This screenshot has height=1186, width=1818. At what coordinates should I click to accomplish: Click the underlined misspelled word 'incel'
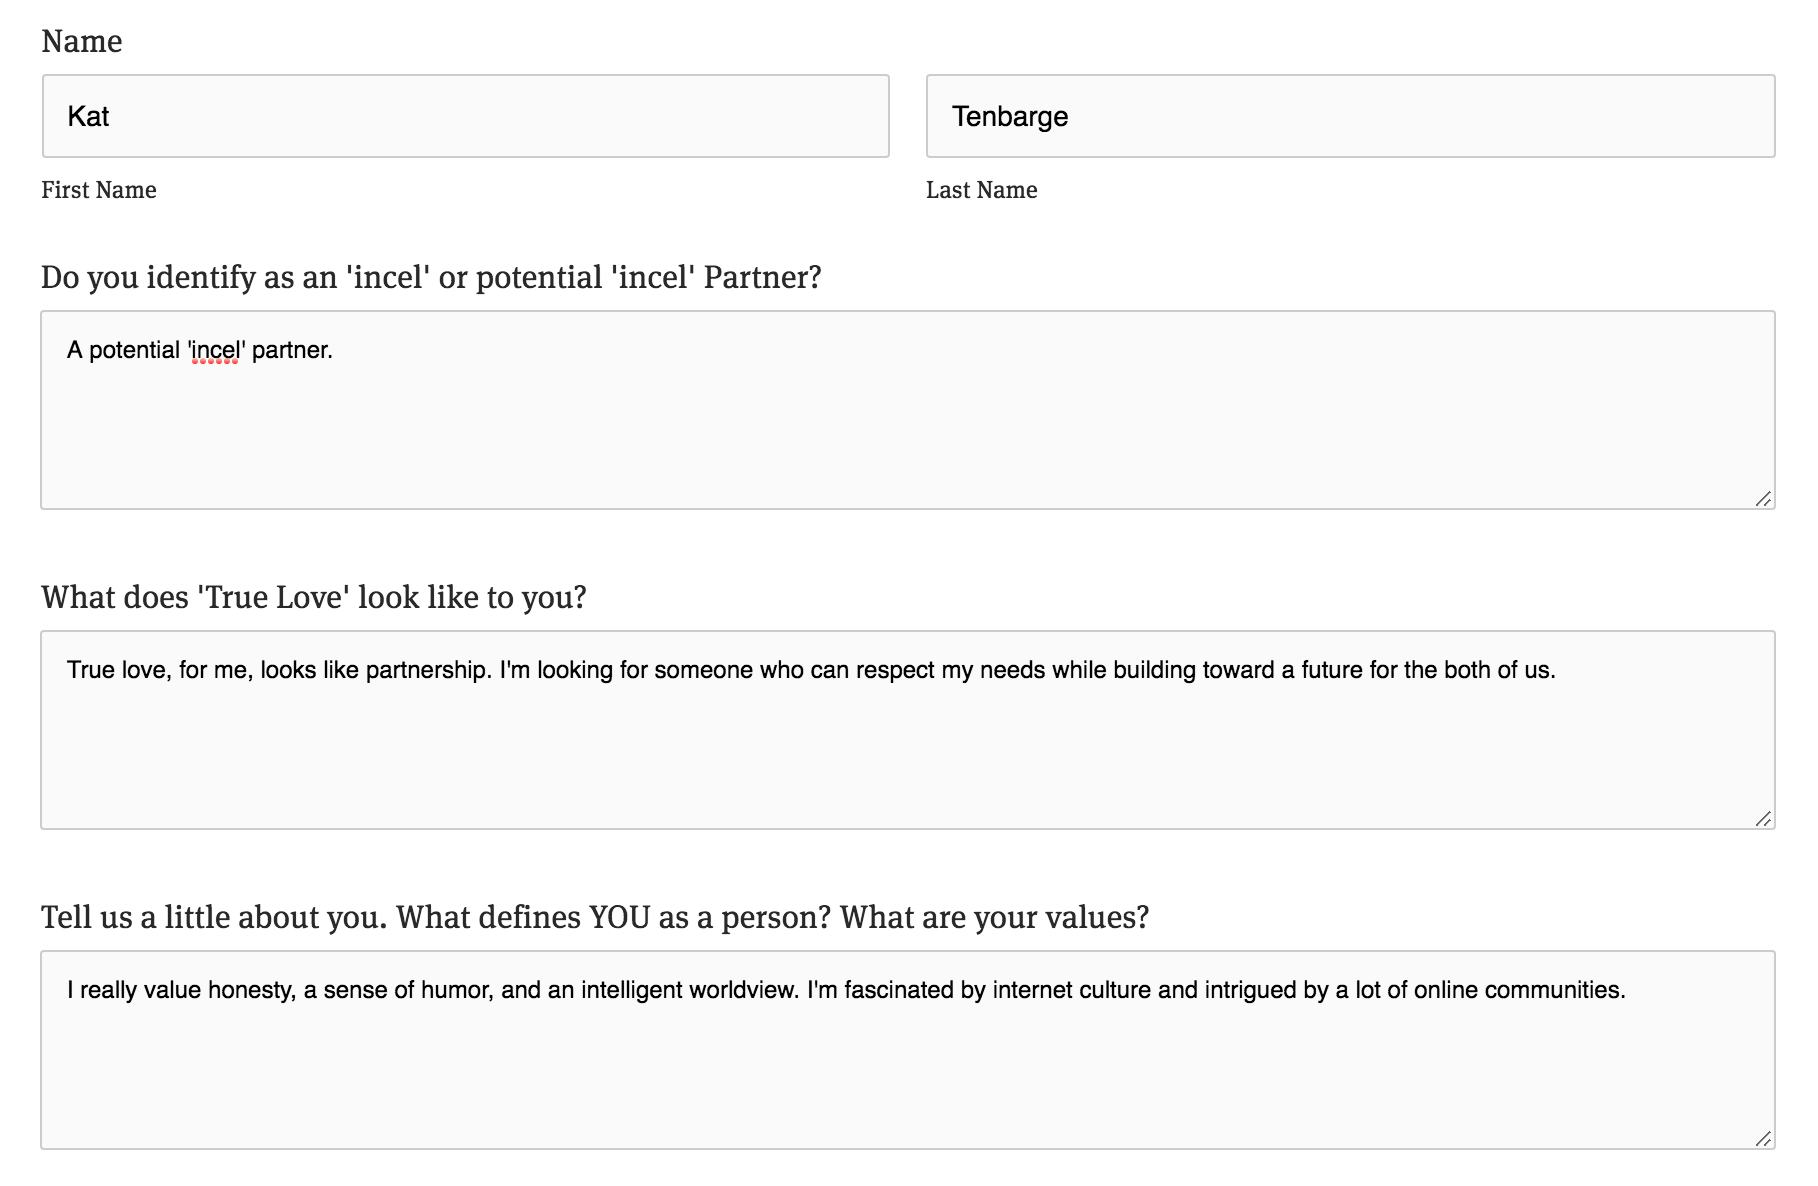pyautogui.click(x=216, y=351)
